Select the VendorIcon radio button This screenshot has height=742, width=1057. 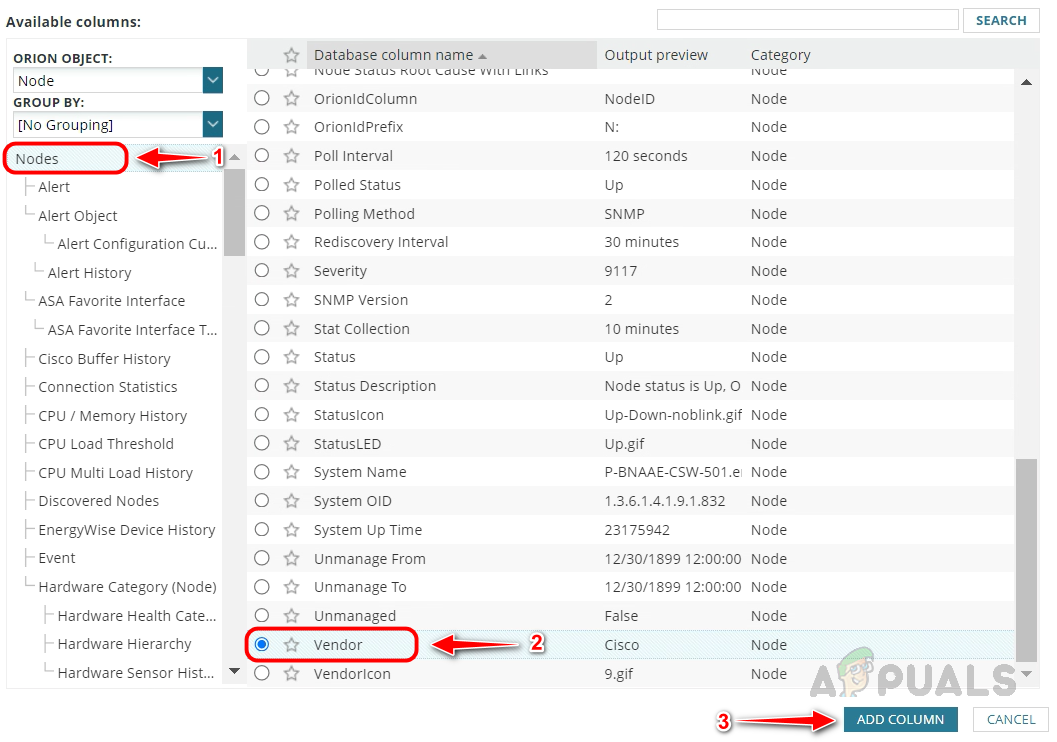tap(262, 674)
